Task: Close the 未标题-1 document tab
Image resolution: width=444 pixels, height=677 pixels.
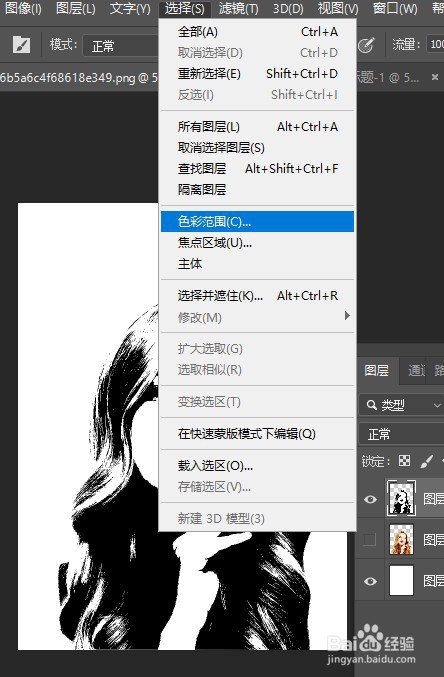Action: point(435,77)
